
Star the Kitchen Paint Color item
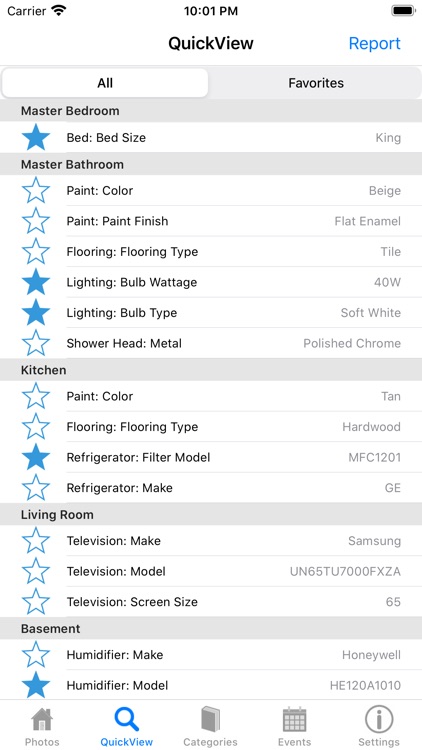[x=36, y=396]
